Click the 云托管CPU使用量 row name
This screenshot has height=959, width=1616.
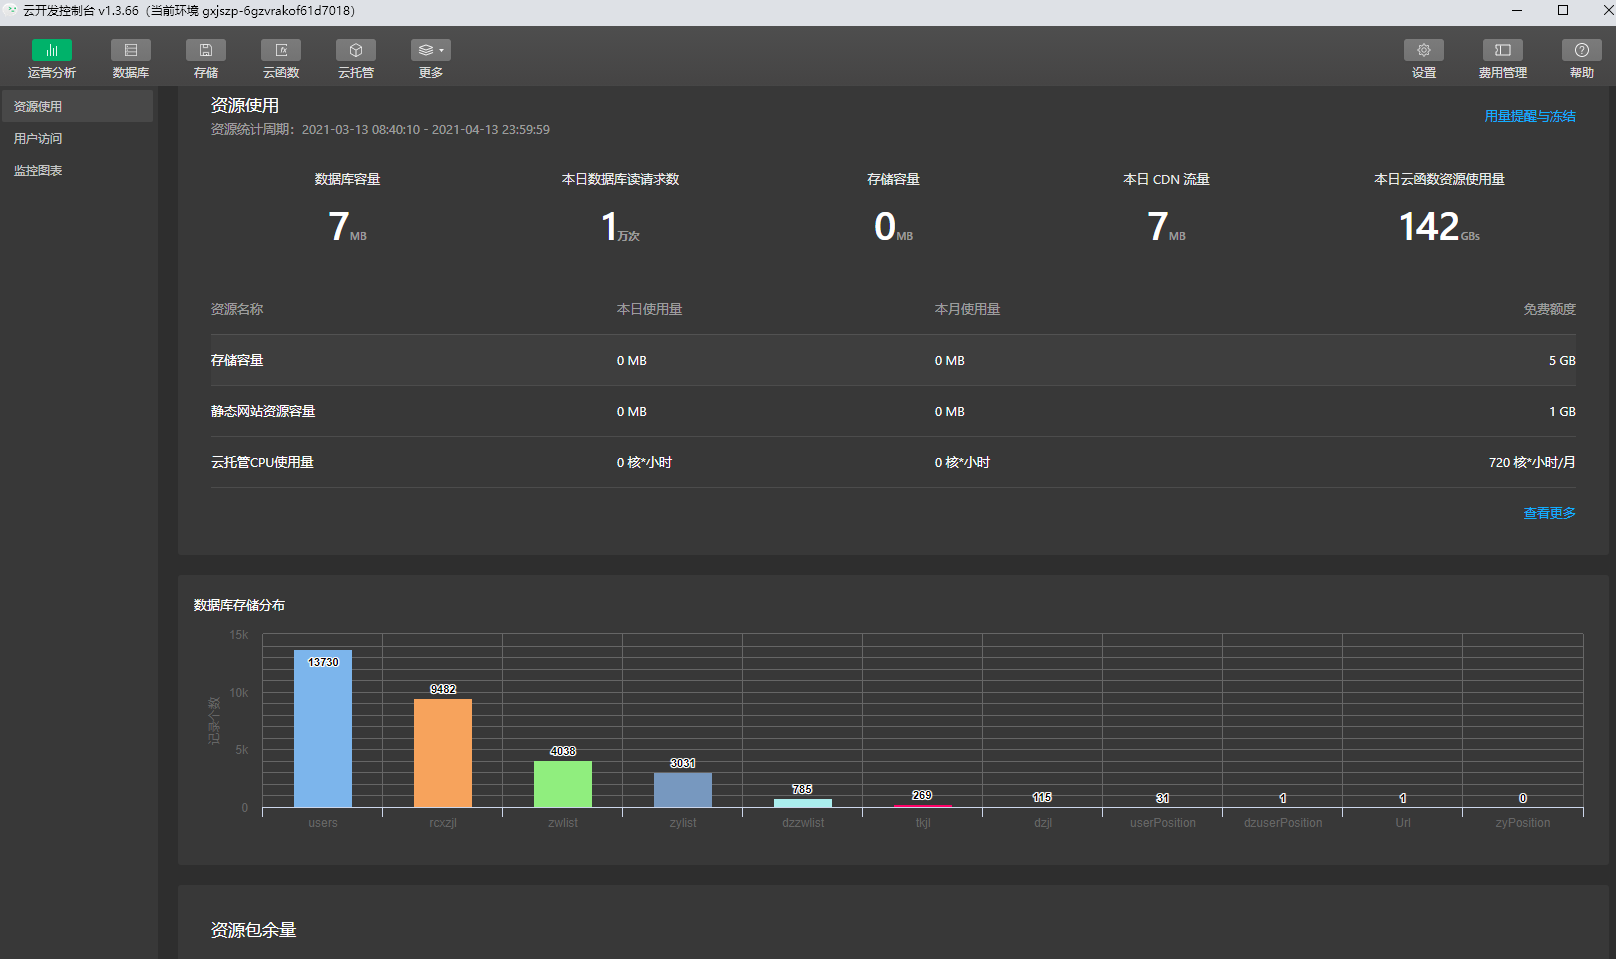click(262, 462)
